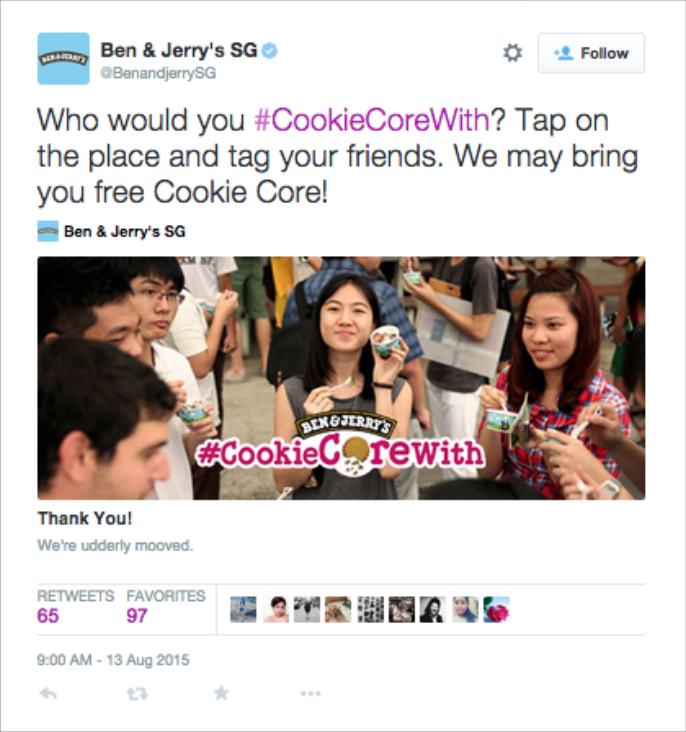Click the 9:00 AM - 13 Aug 2015 timestamp
Image resolution: width=686 pixels, height=732 pixels.
click(x=113, y=660)
